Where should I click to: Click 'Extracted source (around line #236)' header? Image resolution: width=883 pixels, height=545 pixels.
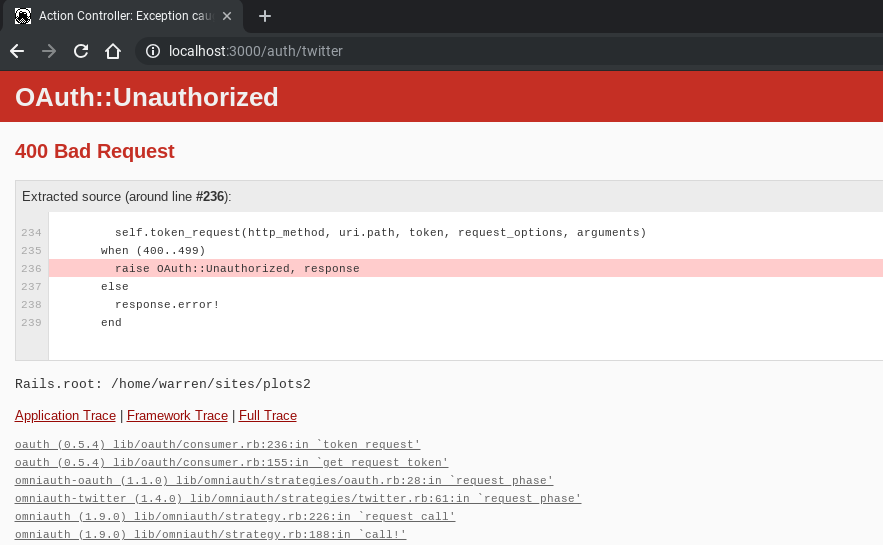pos(127,196)
